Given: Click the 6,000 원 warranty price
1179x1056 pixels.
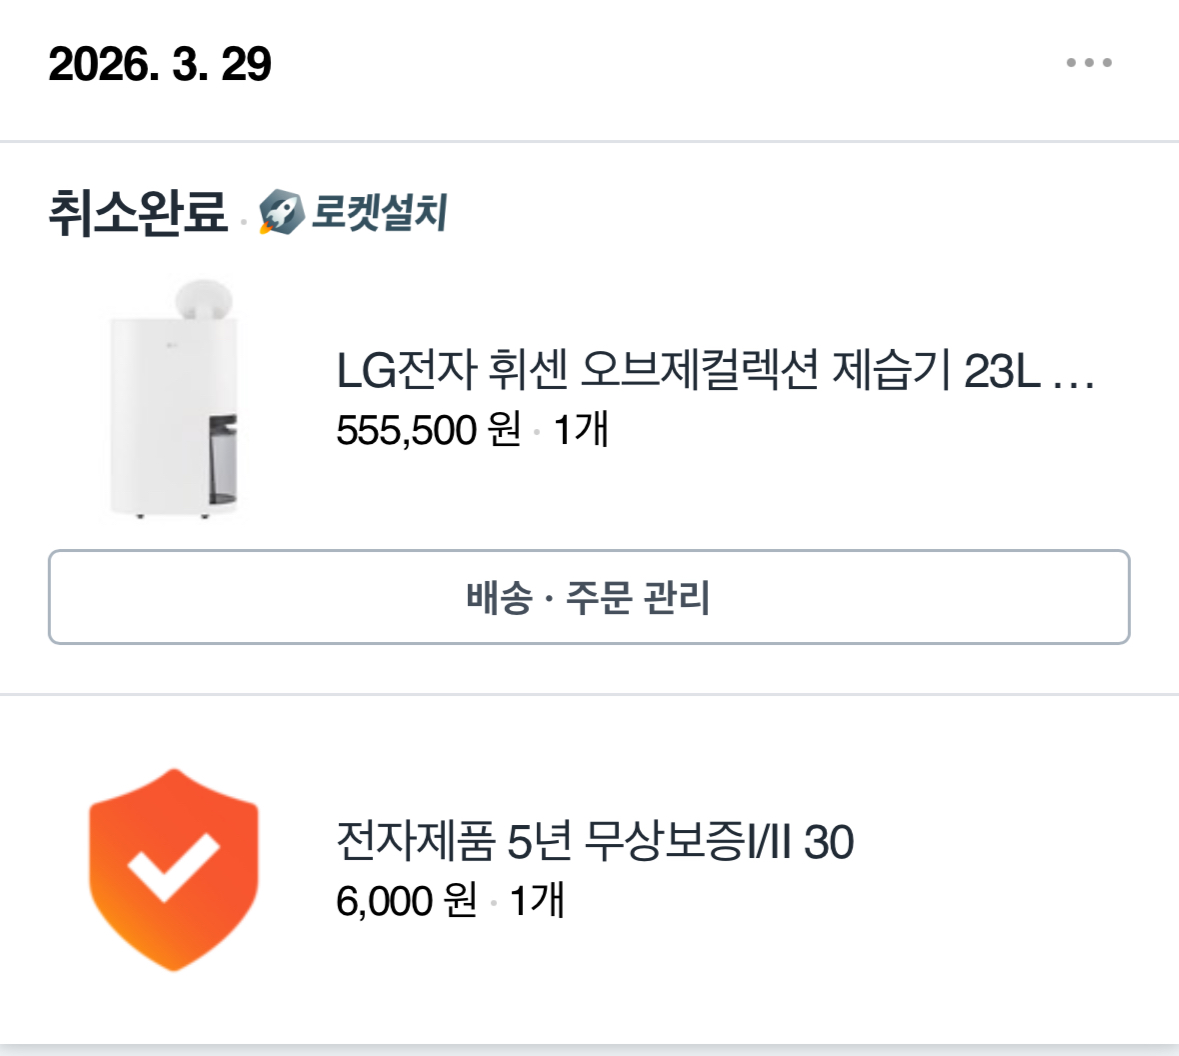Looking at the screenshot, I should coord(406,901).
